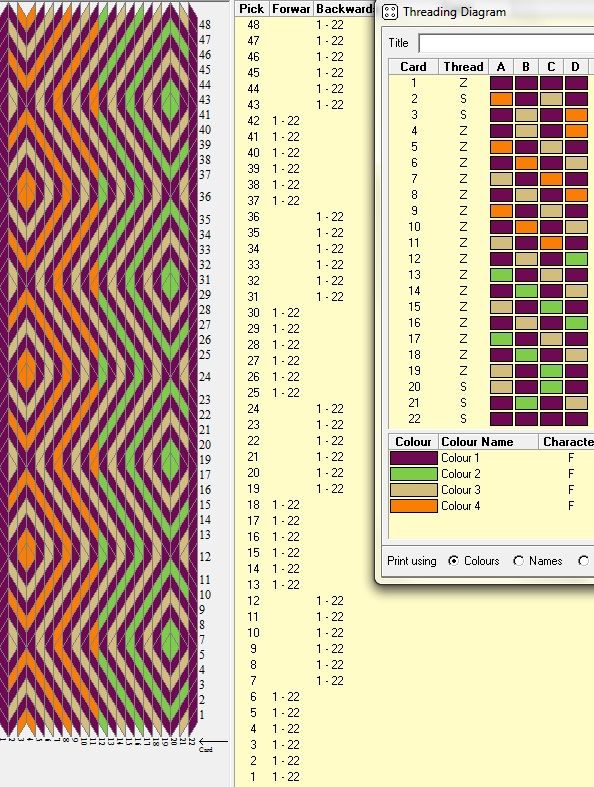This screenshot has height=787, width=594.
Task: Click card 13 hole A green cell
Action: [501, 275]
